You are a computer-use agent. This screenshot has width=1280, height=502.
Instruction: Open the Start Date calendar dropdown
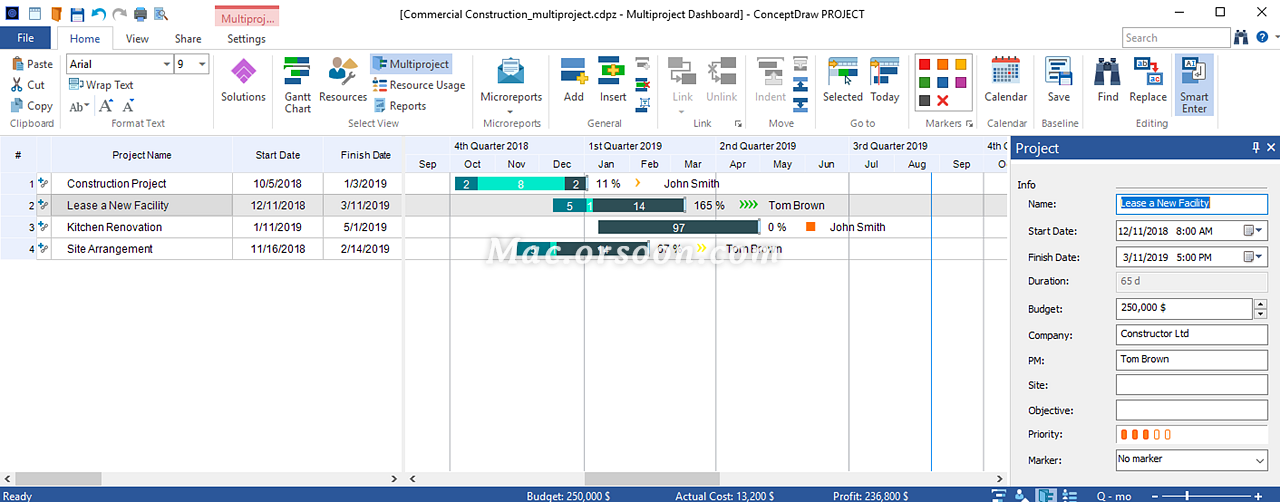point(1253,231)
